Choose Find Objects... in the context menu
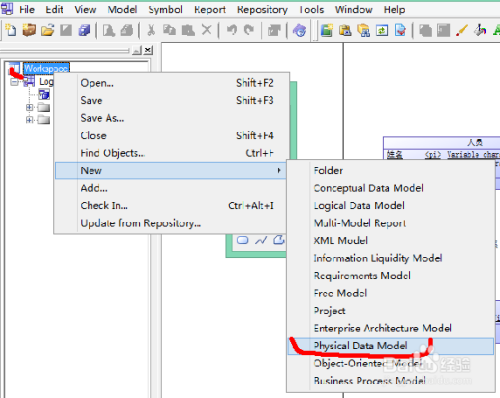The width and height of the screenshot is (500, 398). (x=171, y=153)
